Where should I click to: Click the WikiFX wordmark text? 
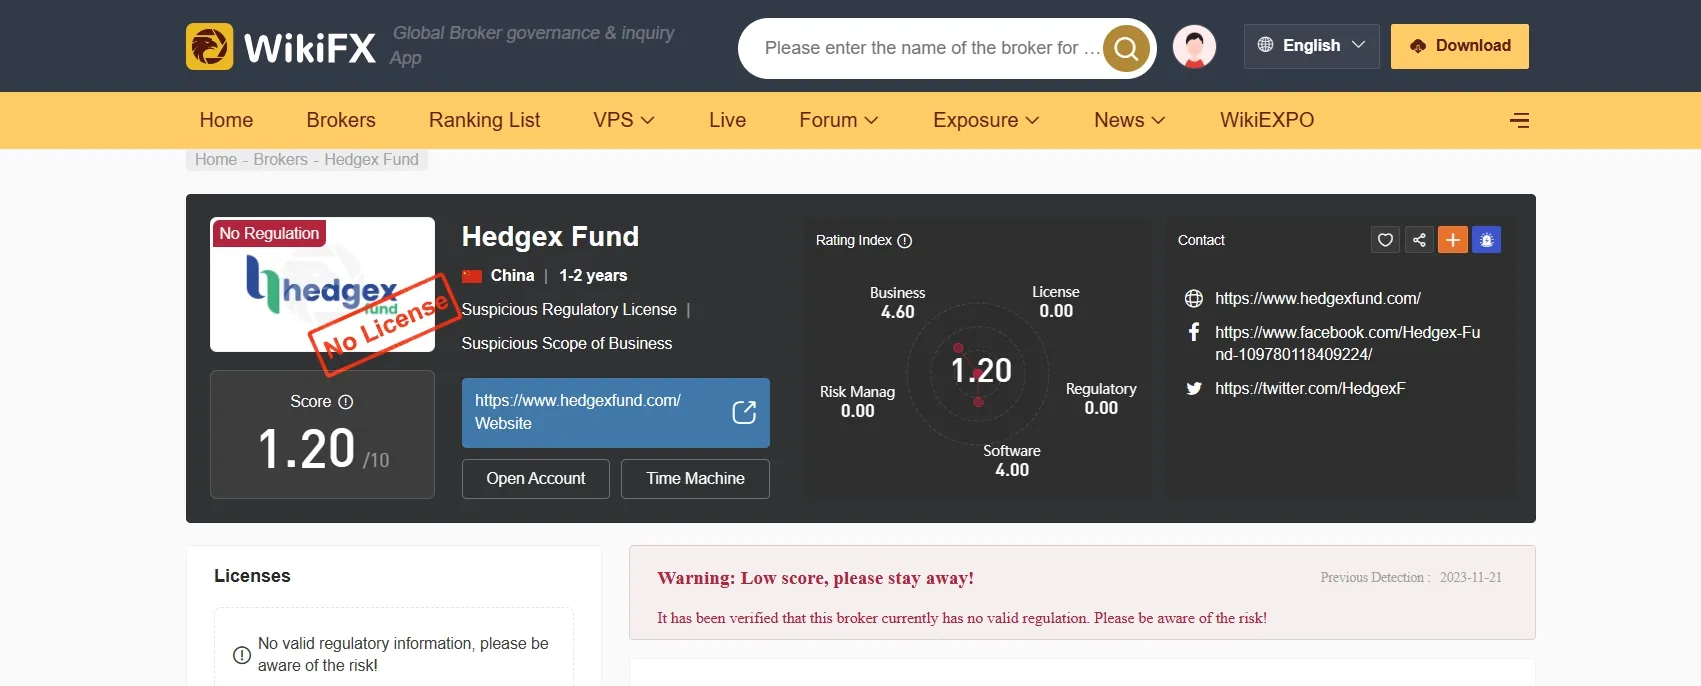[310, 48]
